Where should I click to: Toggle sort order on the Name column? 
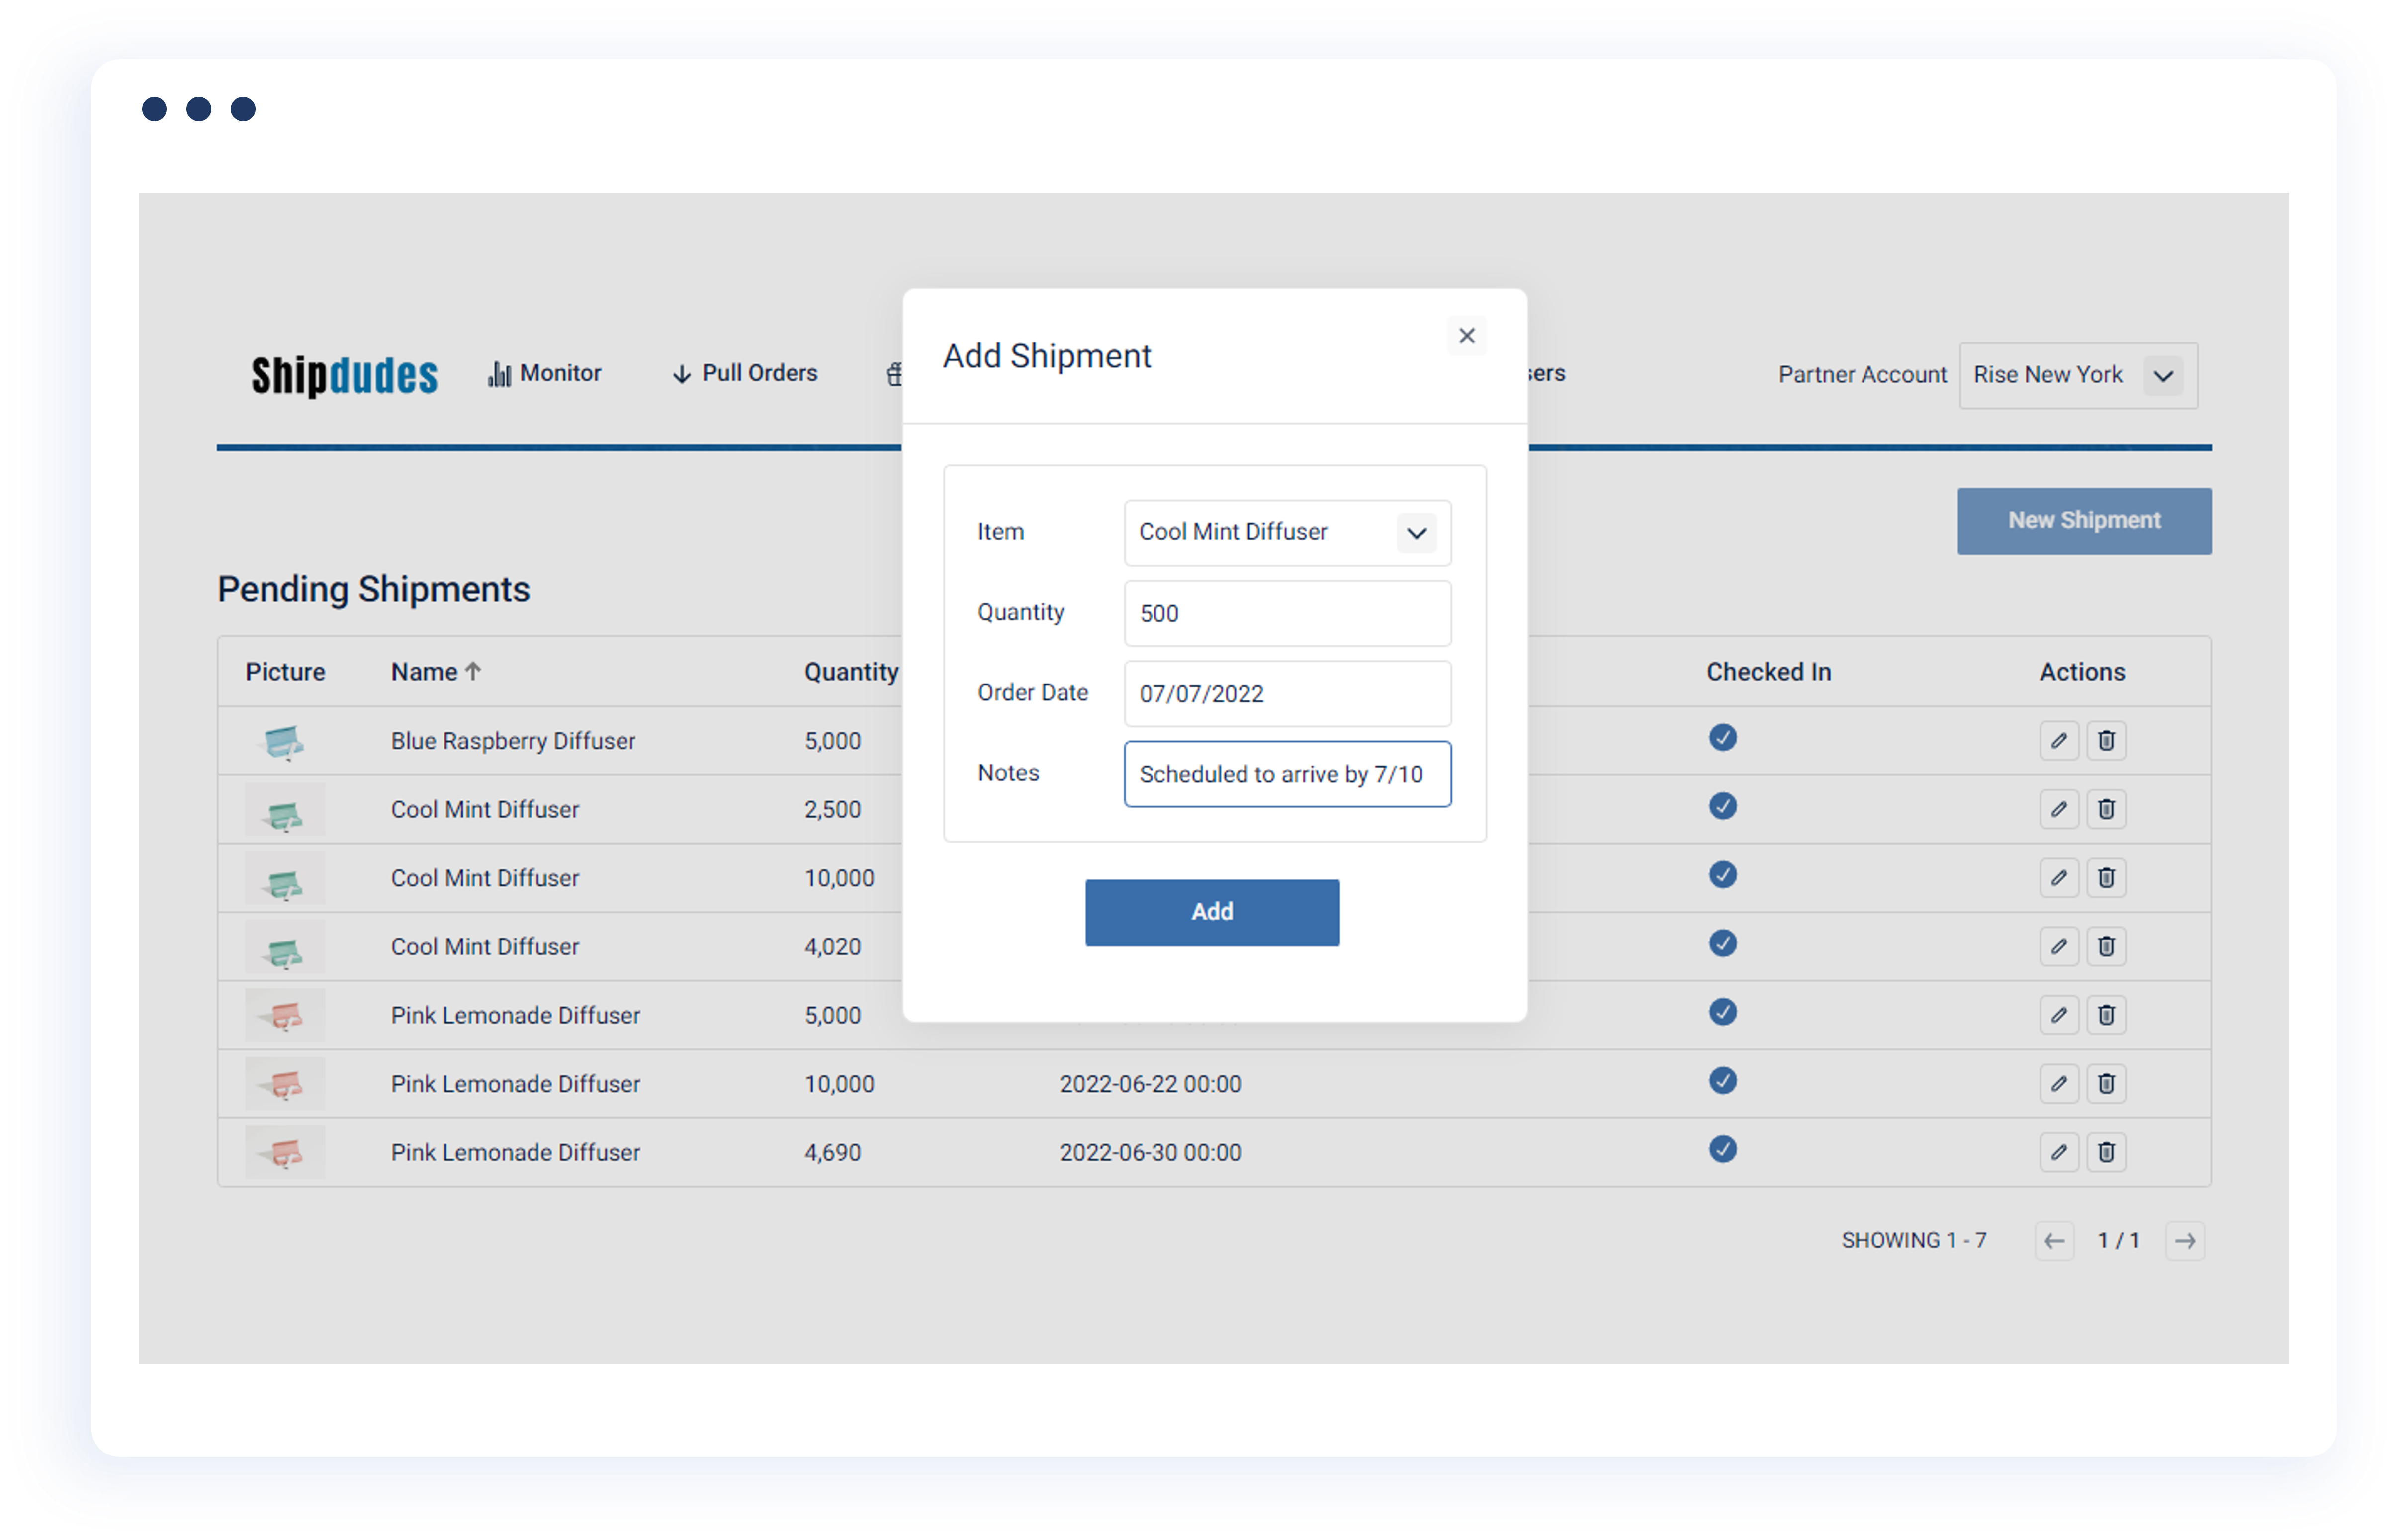(436, 671)
